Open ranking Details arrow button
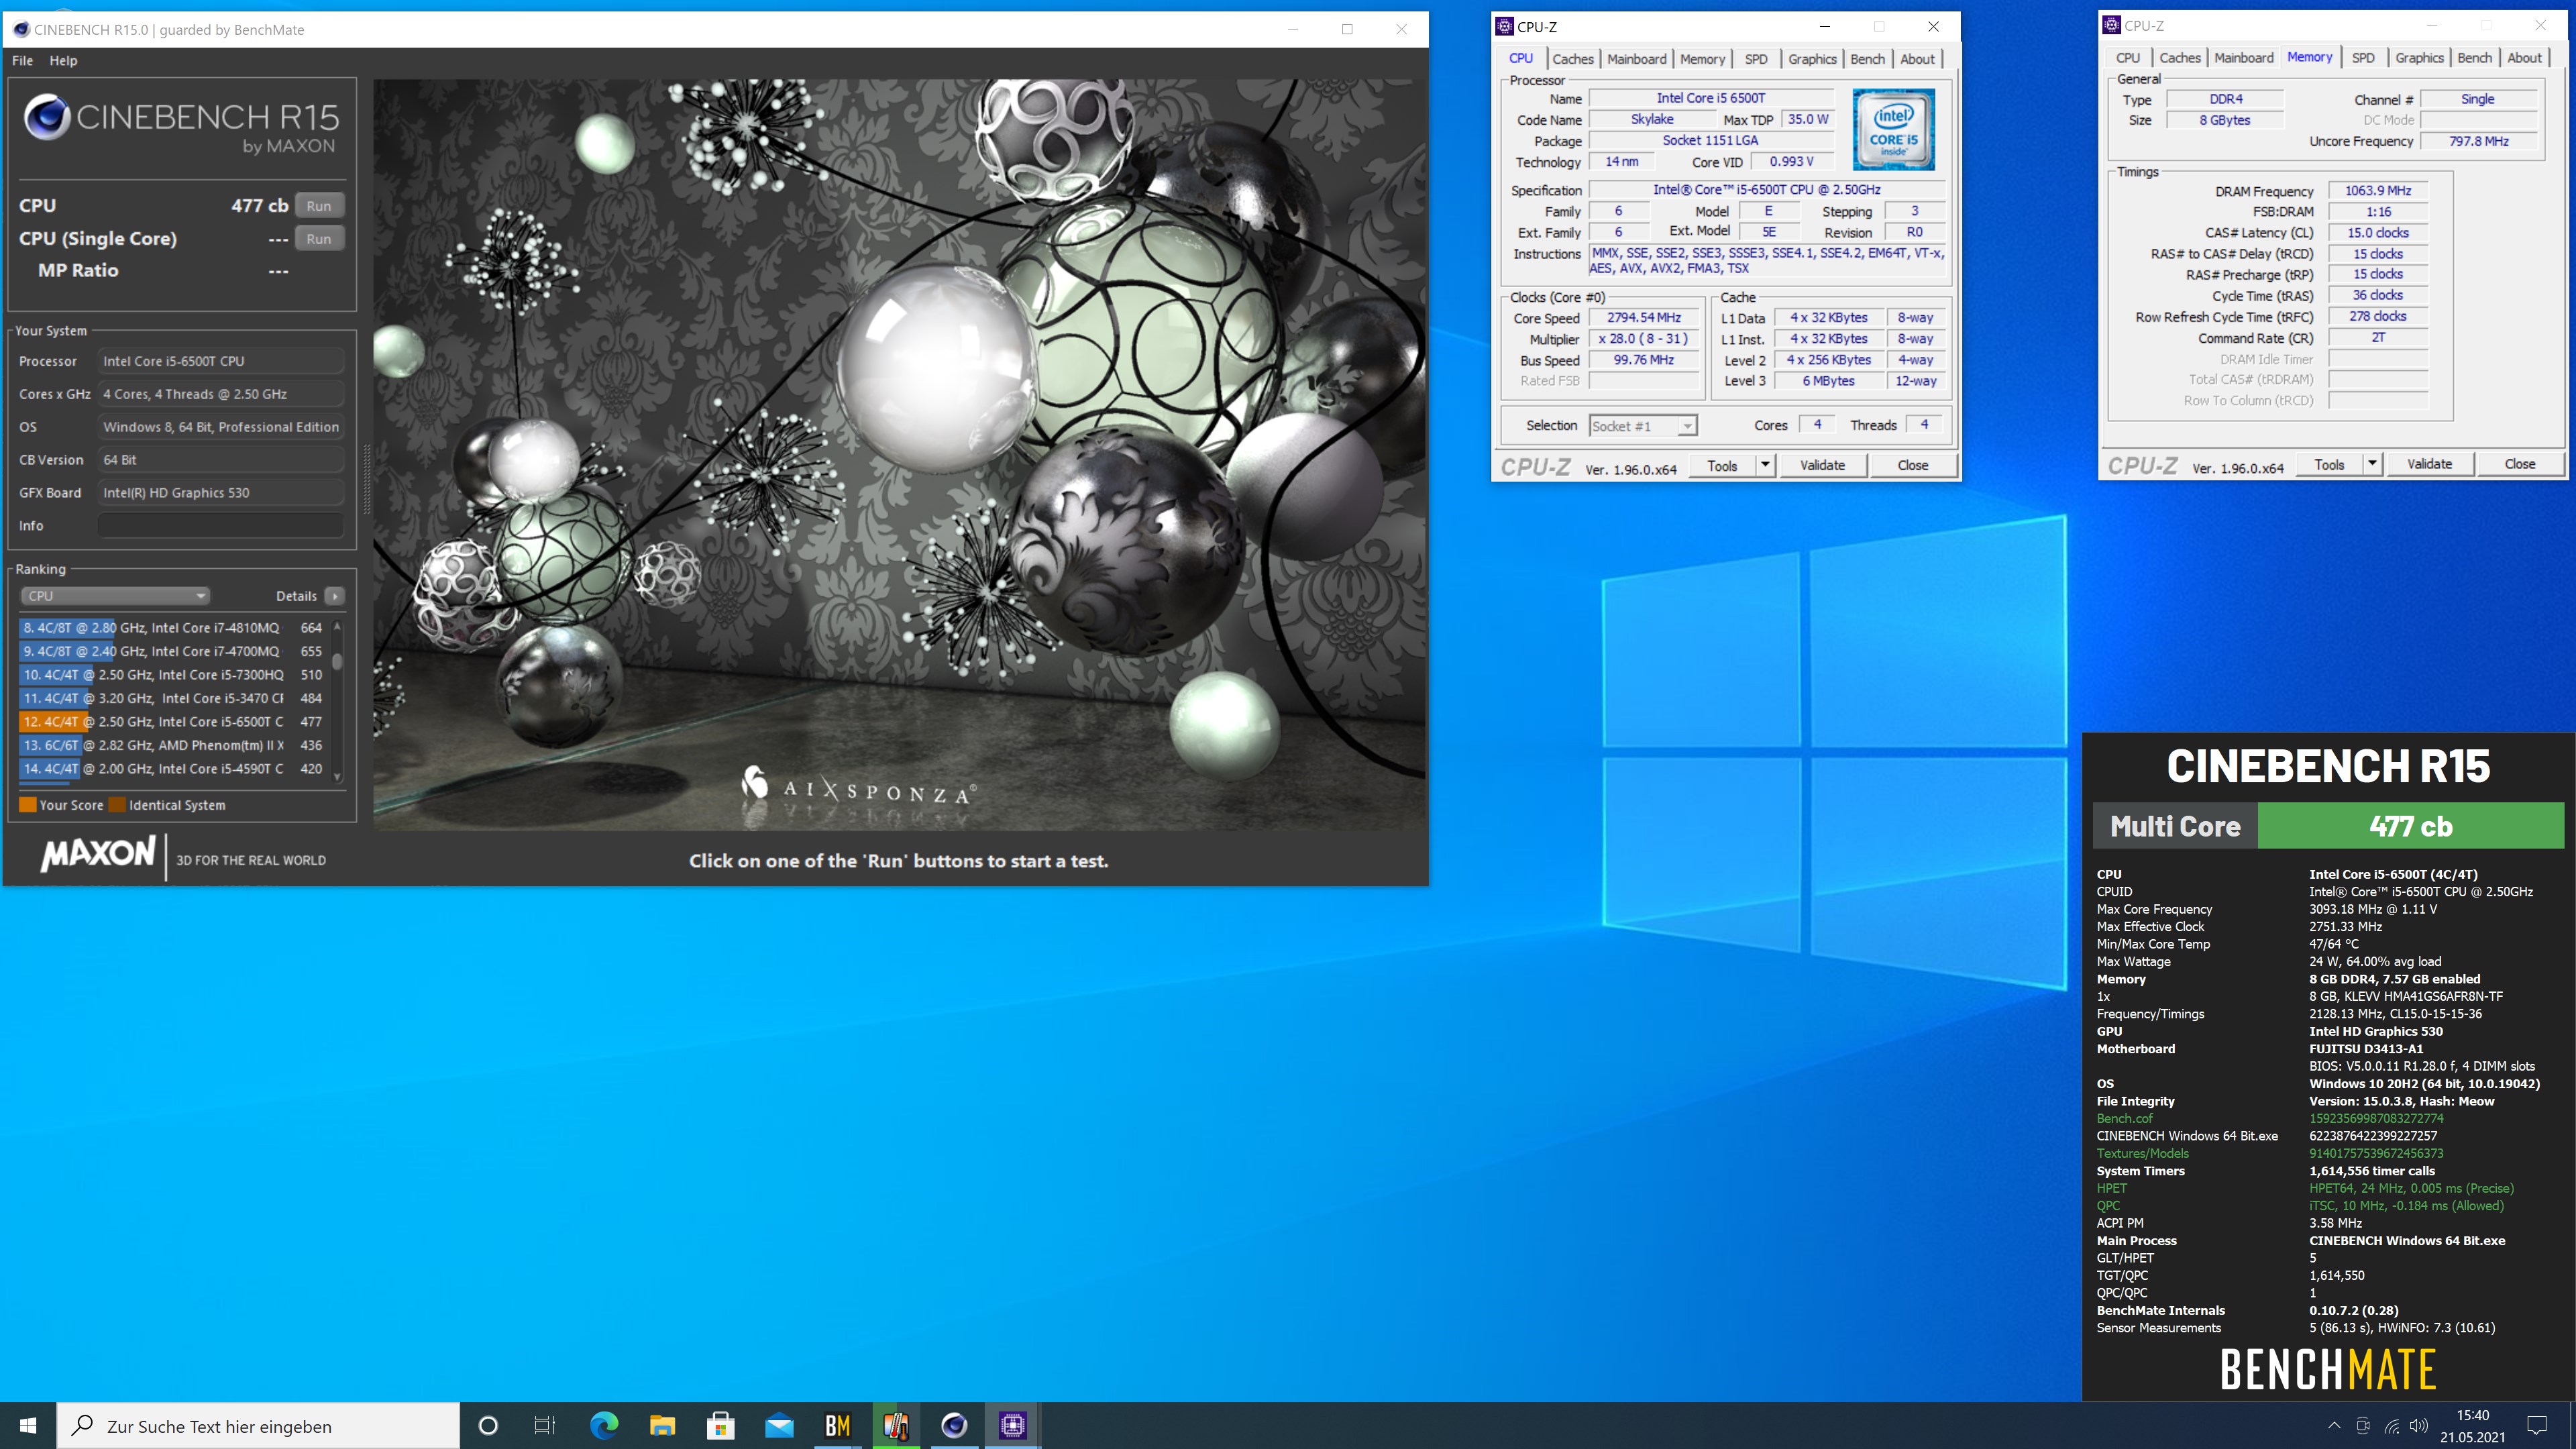Viewport: 2576px width, 1449px height. [x=335, y=596]
